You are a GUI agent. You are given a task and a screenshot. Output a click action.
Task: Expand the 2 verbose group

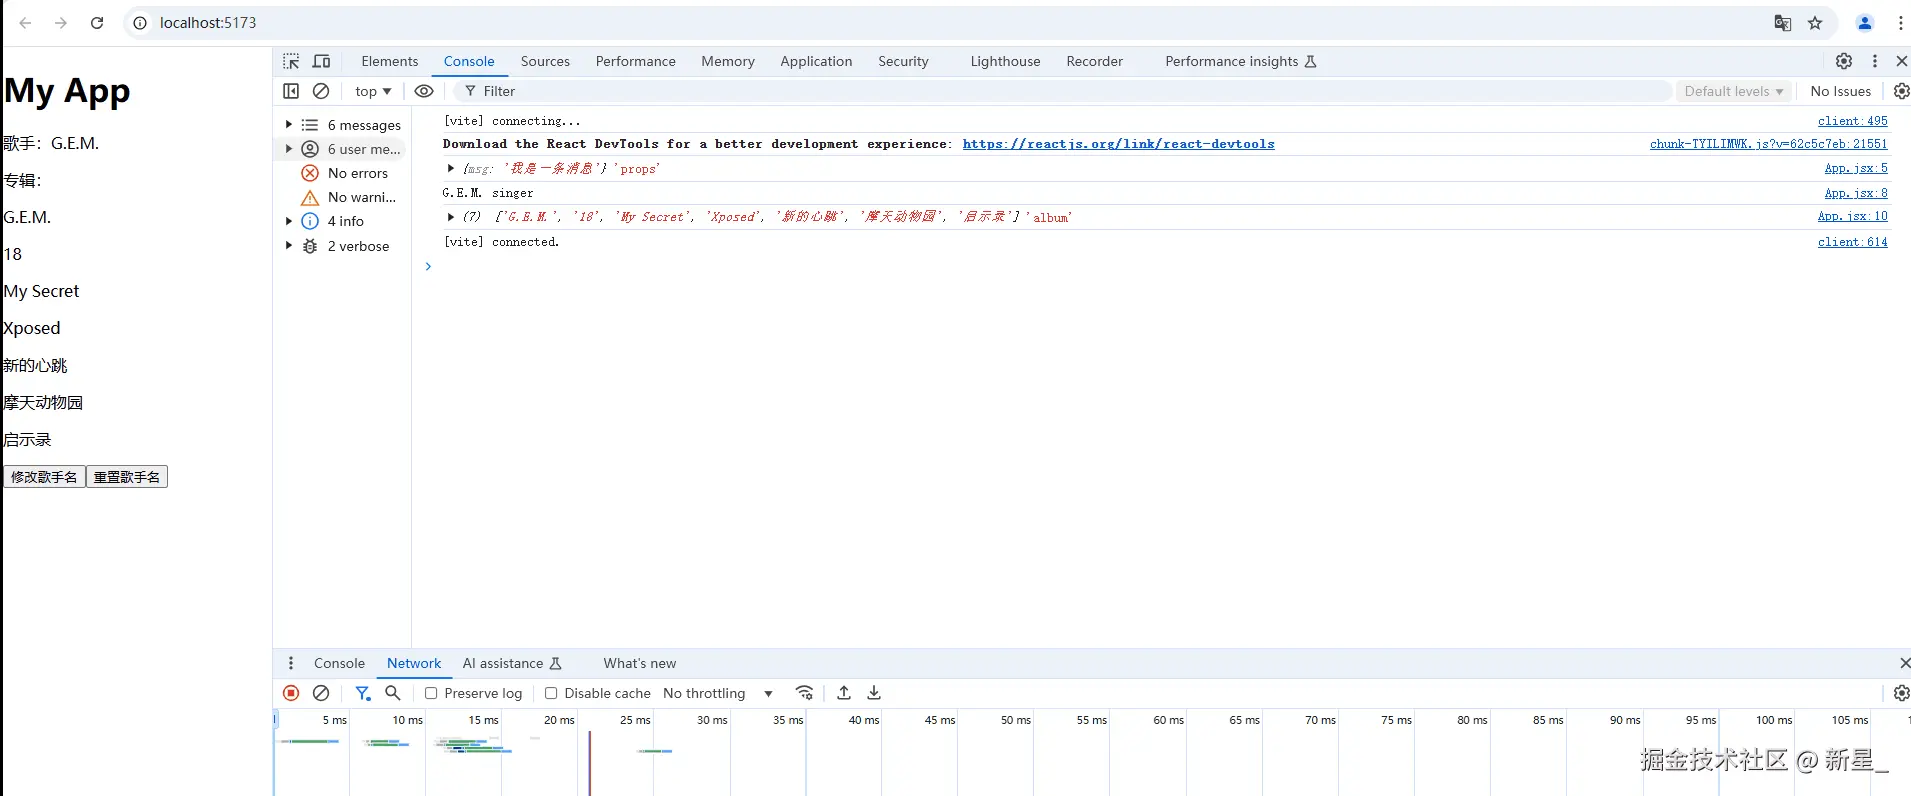point(288,246)
